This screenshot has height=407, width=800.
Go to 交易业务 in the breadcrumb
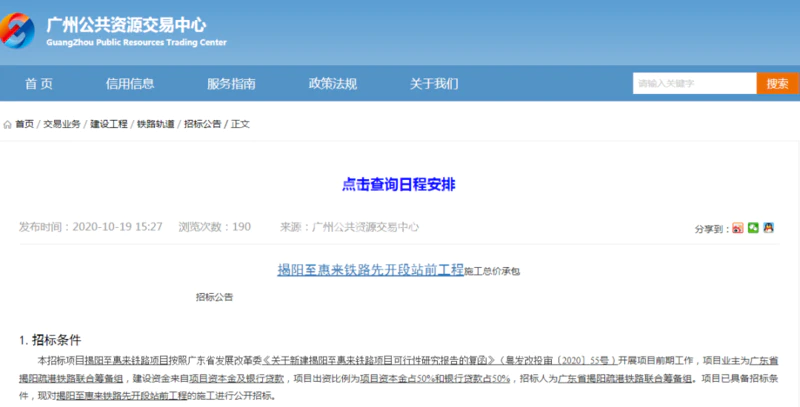(62, 125)
